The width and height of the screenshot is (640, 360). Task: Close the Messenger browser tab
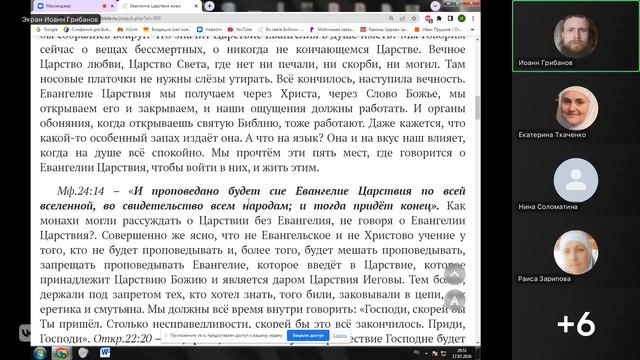(112, 6)
